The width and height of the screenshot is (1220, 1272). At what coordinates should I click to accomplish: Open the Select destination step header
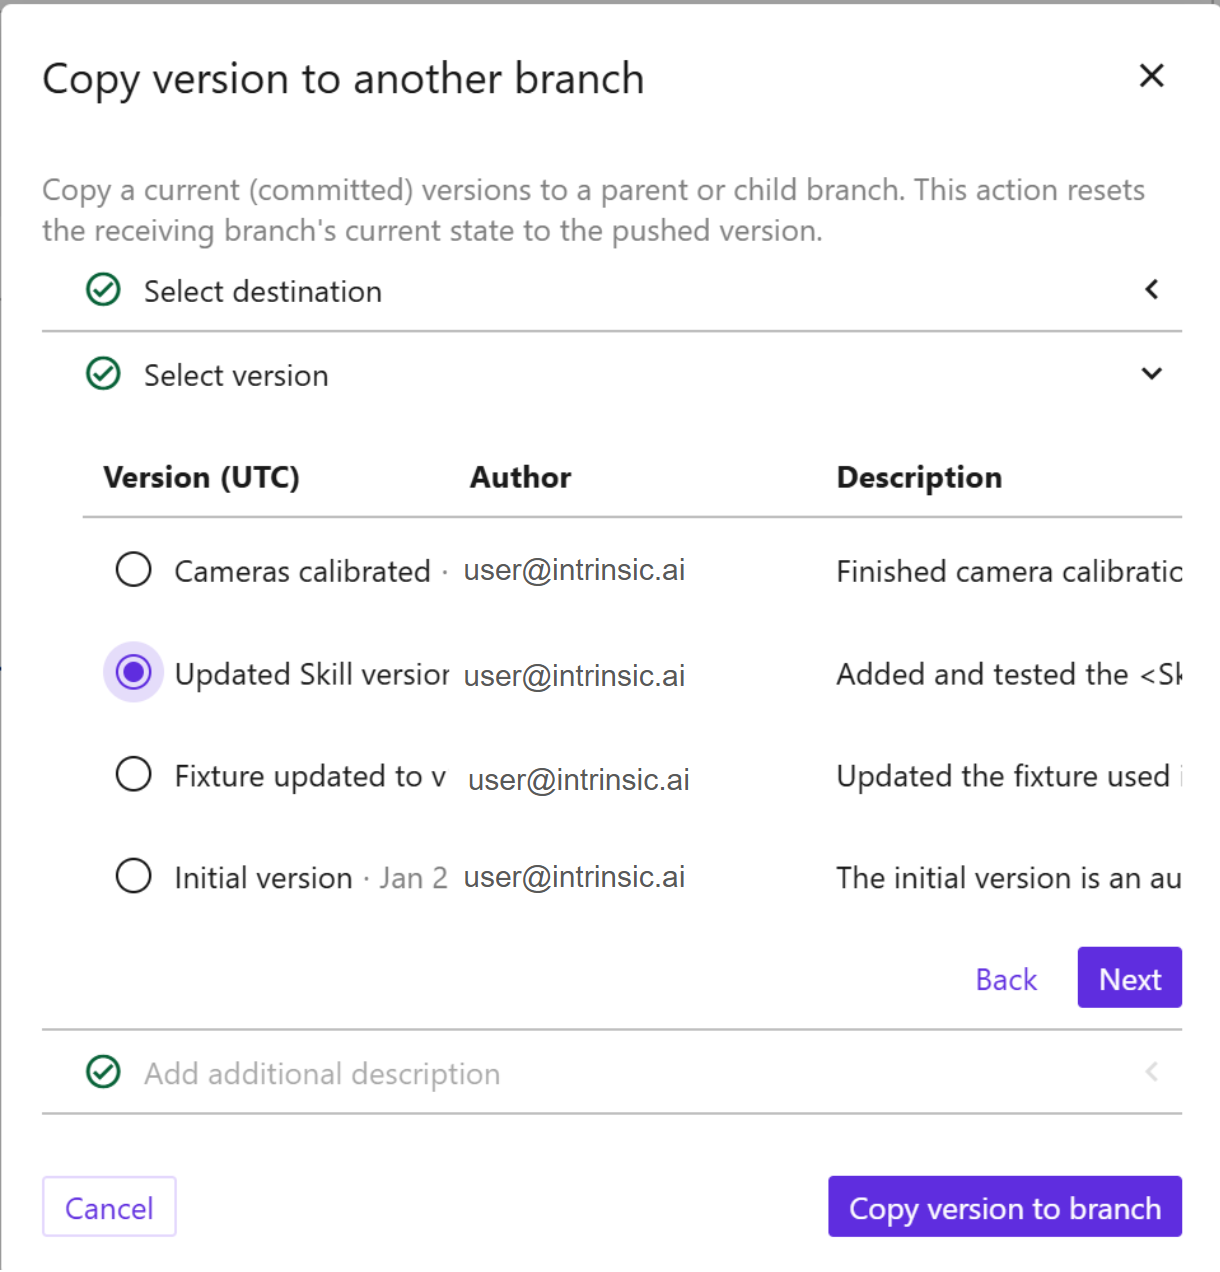pyautogui.click(x=263, y=291)
